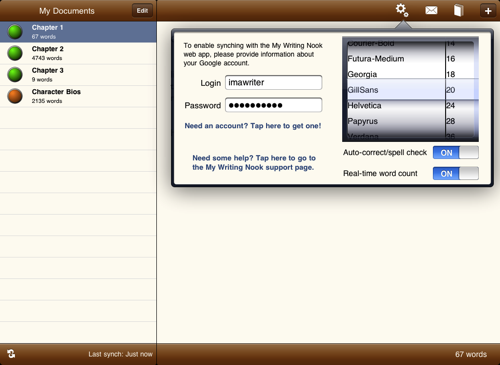The image size is (500, 365).
Task: Toggle Auto-correct/spell check switch
Action: pyautogui.click(x=456, y=153)
